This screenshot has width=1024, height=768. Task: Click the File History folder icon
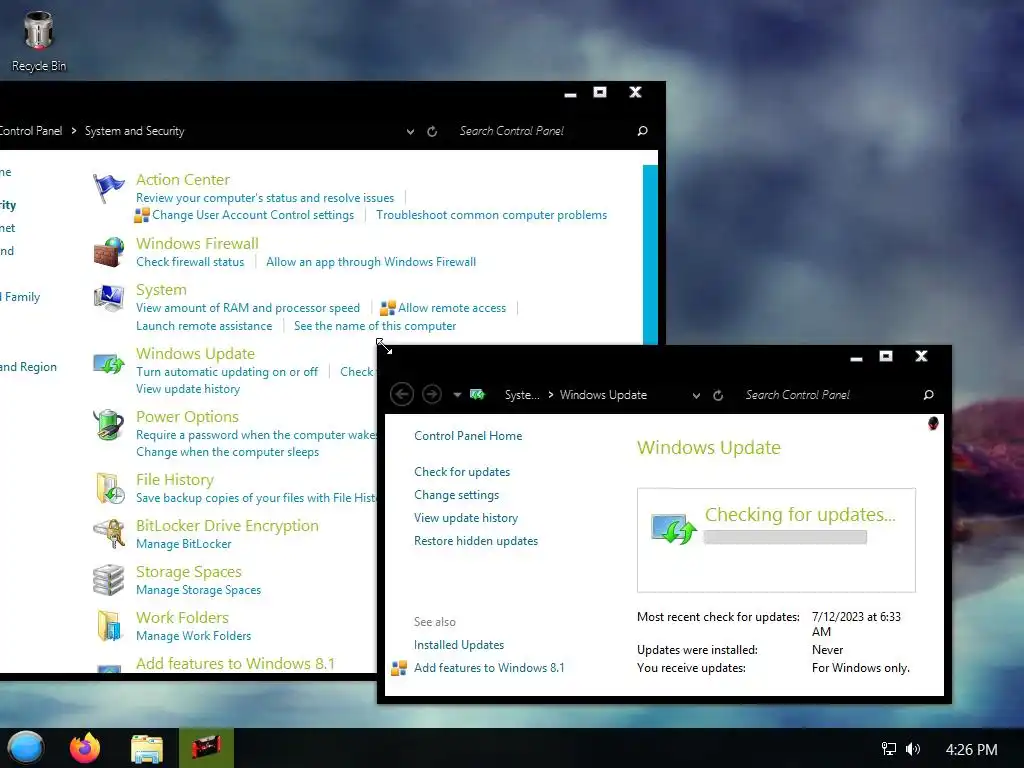110,488
